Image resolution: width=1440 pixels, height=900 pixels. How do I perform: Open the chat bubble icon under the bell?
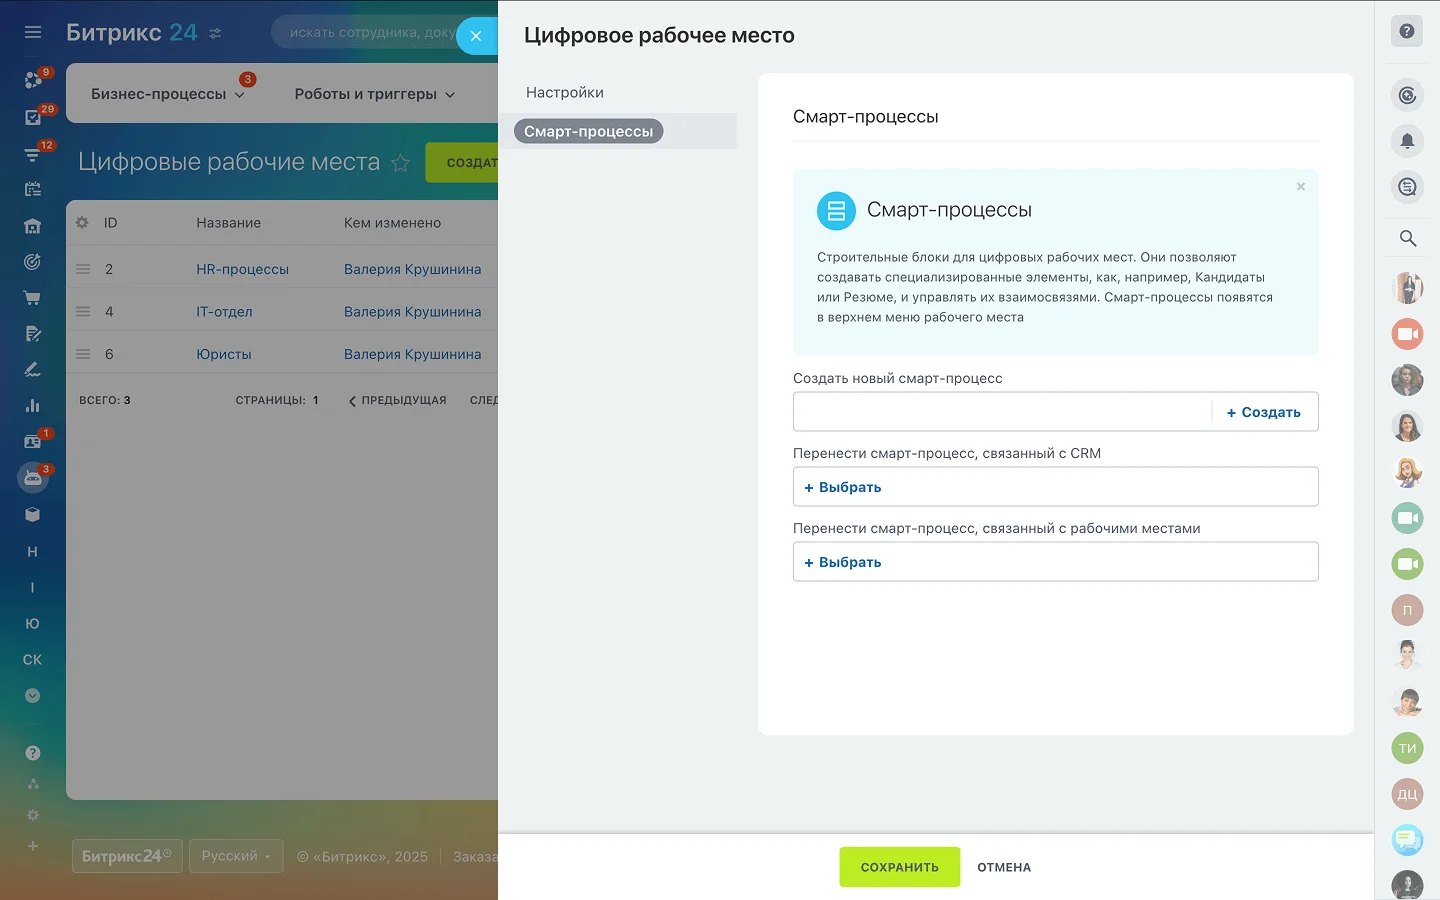[x=1407, y=187]
